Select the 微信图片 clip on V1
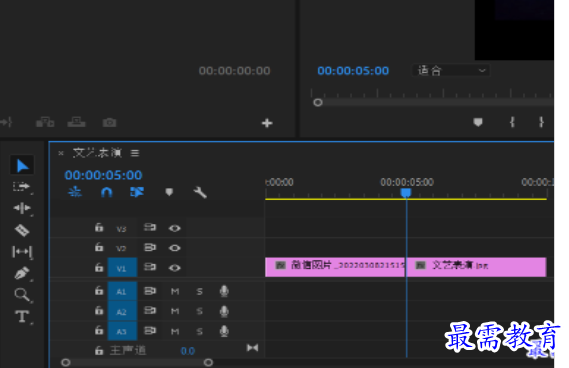Screen dimensions: 569x368 [x=335, y=267]
